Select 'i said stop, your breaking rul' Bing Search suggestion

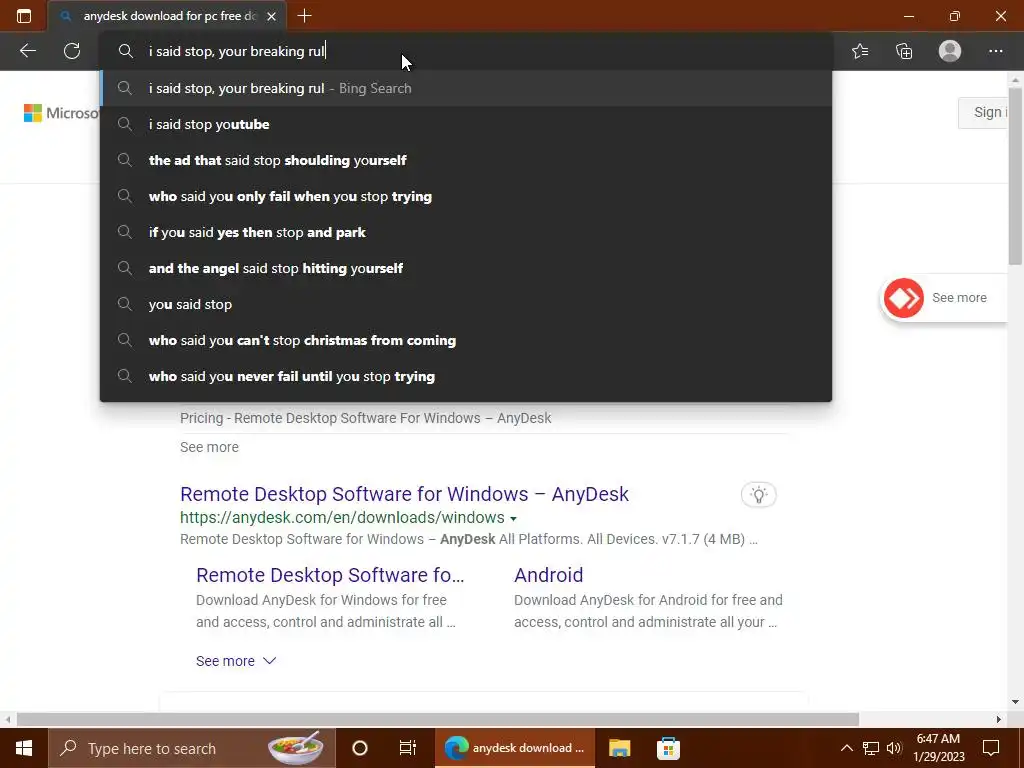[466, 88]
